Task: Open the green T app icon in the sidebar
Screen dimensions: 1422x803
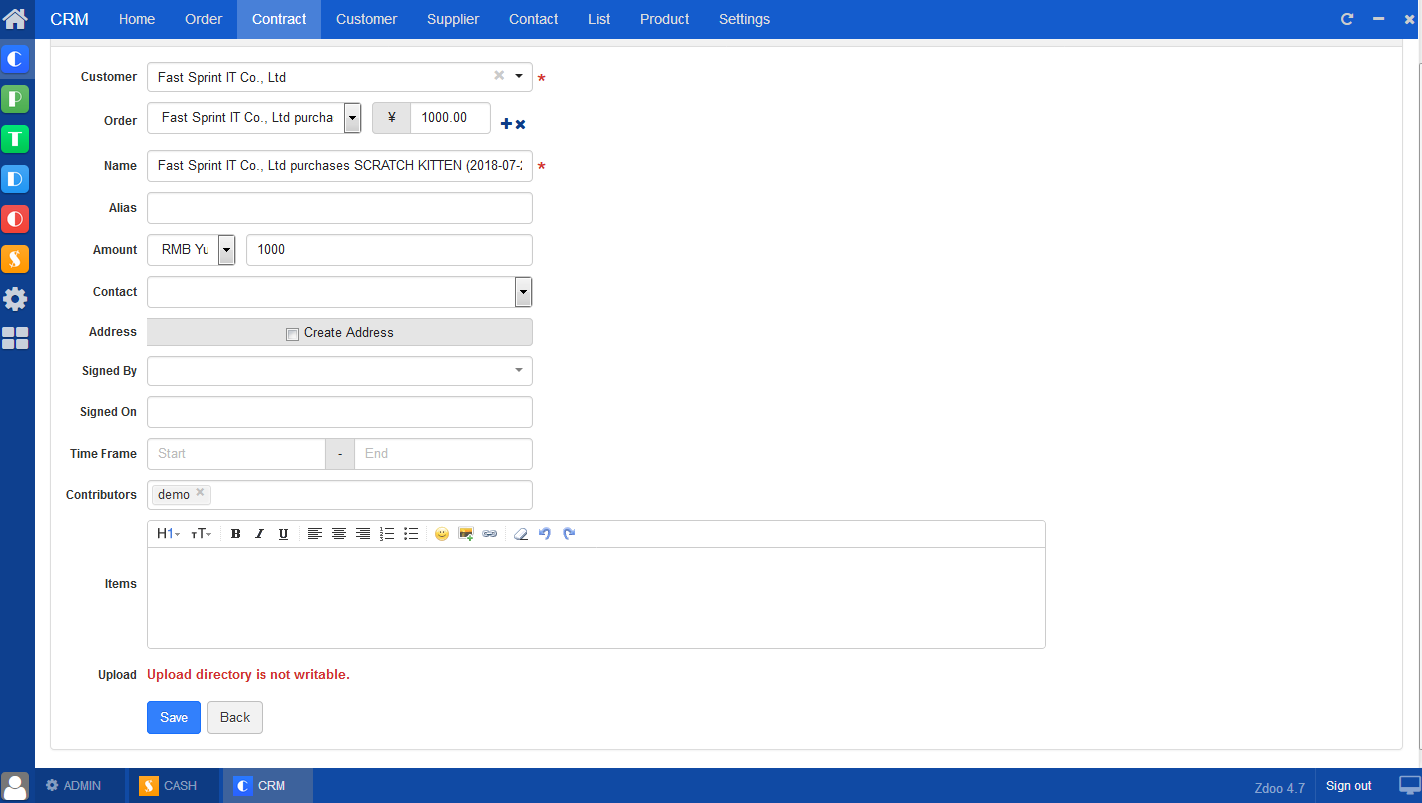Action: coord(15,139)
